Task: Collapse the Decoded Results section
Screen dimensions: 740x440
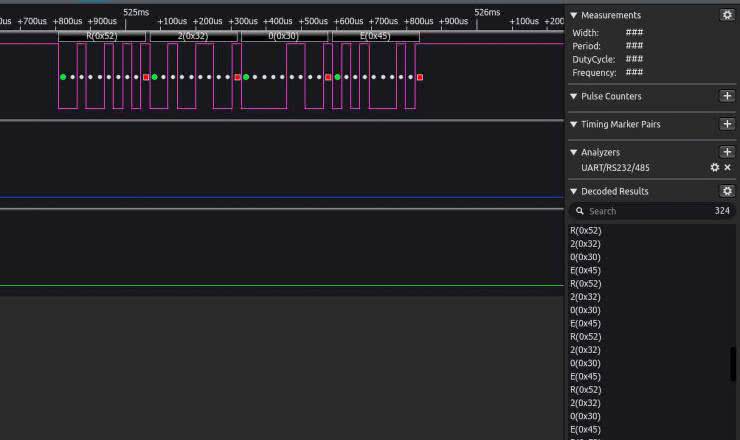Action: pyautogui.click(x=573, y=191)
